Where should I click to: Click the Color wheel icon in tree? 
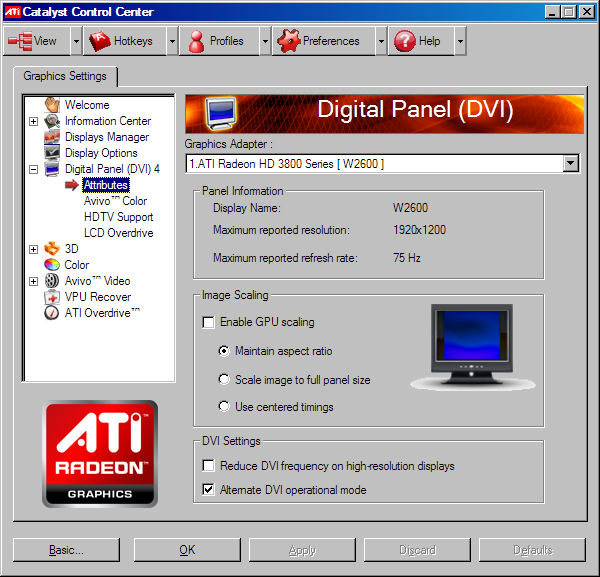[52, 265]
